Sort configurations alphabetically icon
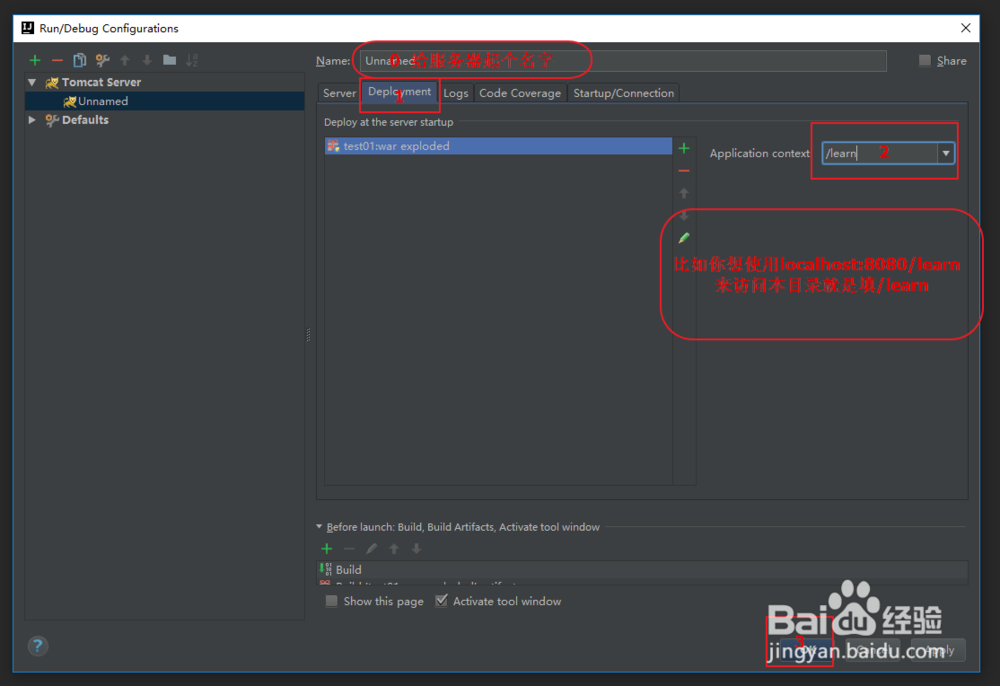The image size is (1000, 686). [x=192, y=60]
